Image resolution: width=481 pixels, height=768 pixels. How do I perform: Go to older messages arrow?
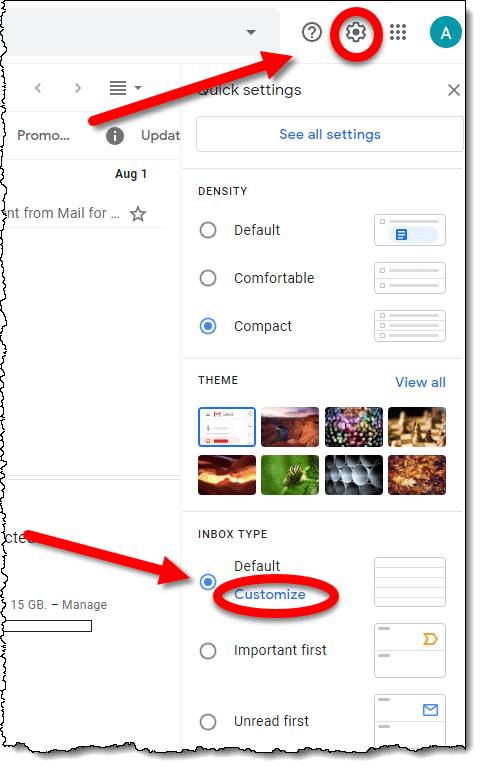[x=78, y=88]
